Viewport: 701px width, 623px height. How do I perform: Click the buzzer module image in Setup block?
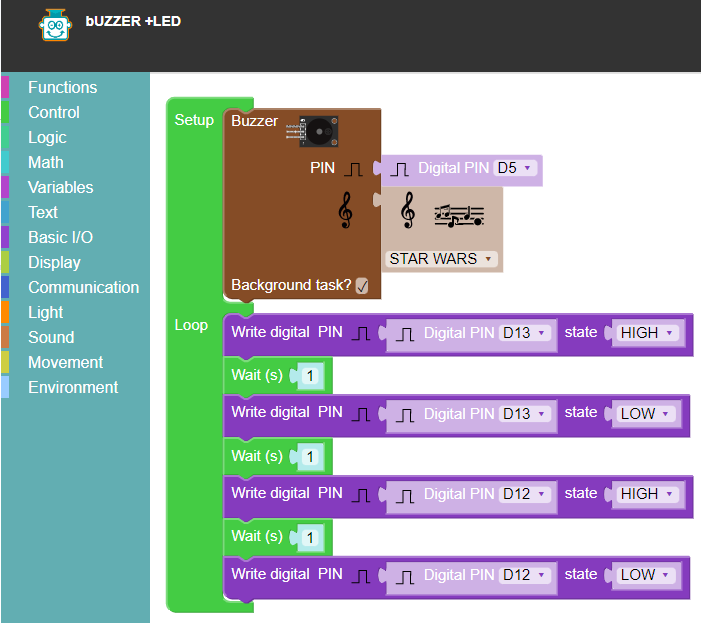click(313, 130)
